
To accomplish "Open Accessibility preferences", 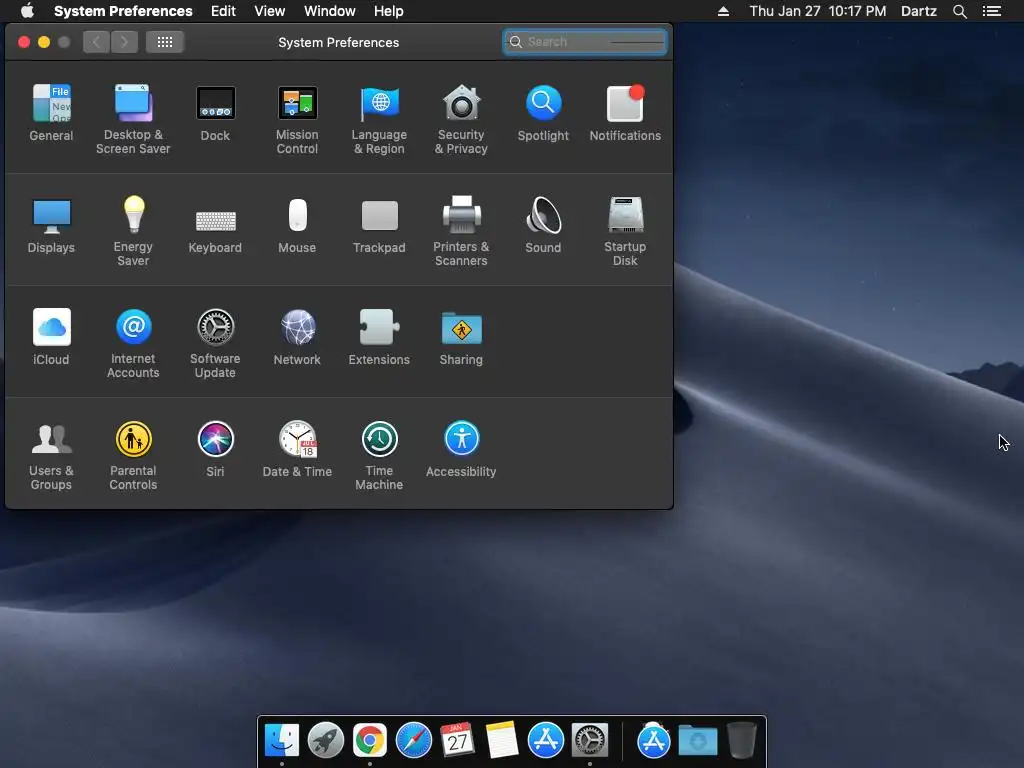I will point(462,449).
